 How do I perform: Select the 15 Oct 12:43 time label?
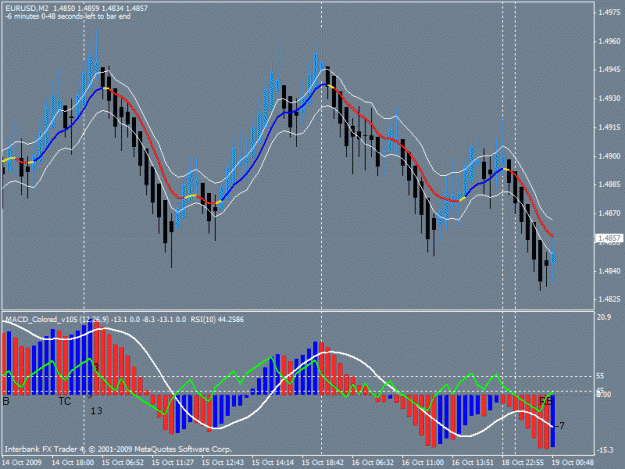(223, 463)
